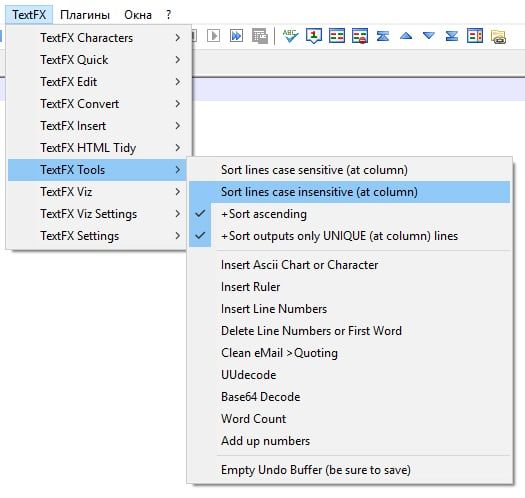Expand TextFX Edit submenu arrow
This screenshot has height=498, width=525.
[x=178, y=82]
